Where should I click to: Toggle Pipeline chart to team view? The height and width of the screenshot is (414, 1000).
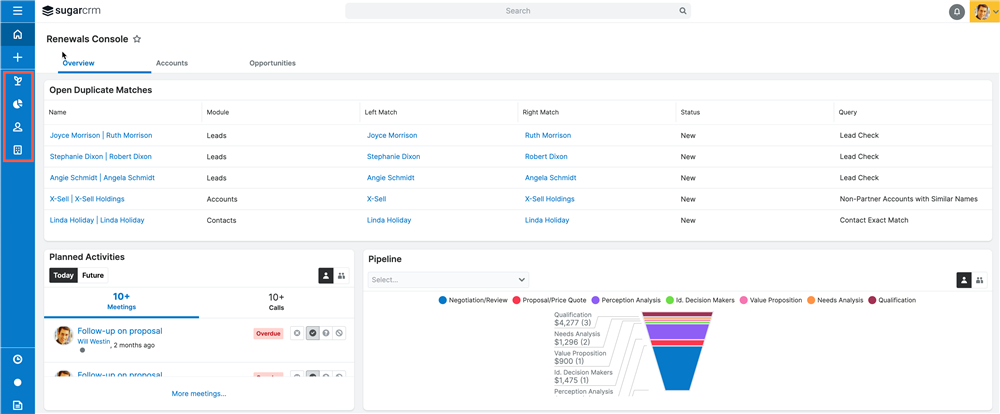982,280
